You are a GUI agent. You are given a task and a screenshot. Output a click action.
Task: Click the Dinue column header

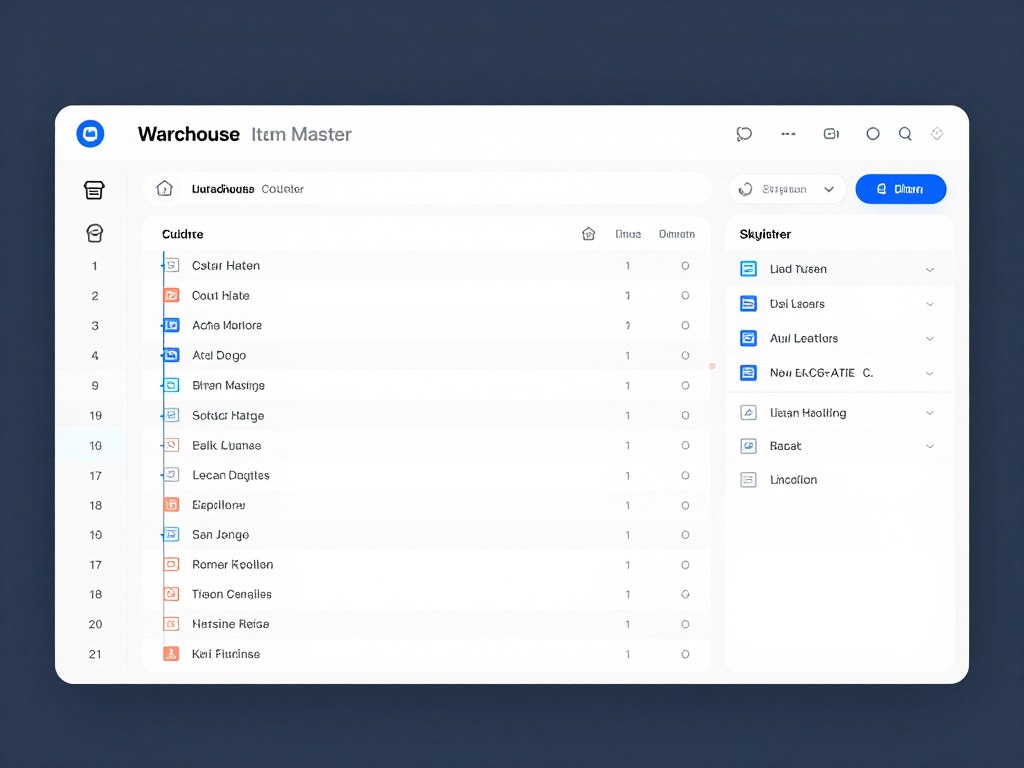[x=628, y=233]
